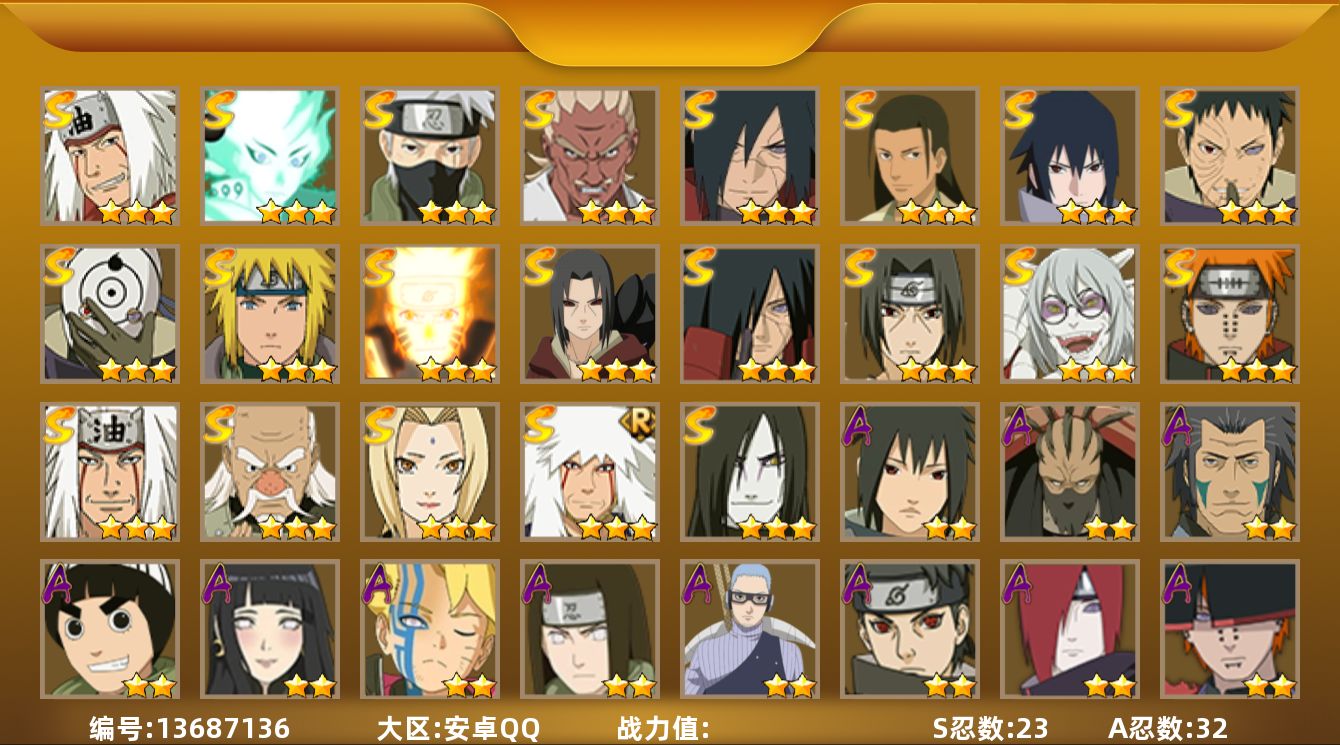Tap Rock Lee's grinning bowl-cut A-rank portrait
The width and height of the screenshot is (1340, 745).
pos(110,629)
